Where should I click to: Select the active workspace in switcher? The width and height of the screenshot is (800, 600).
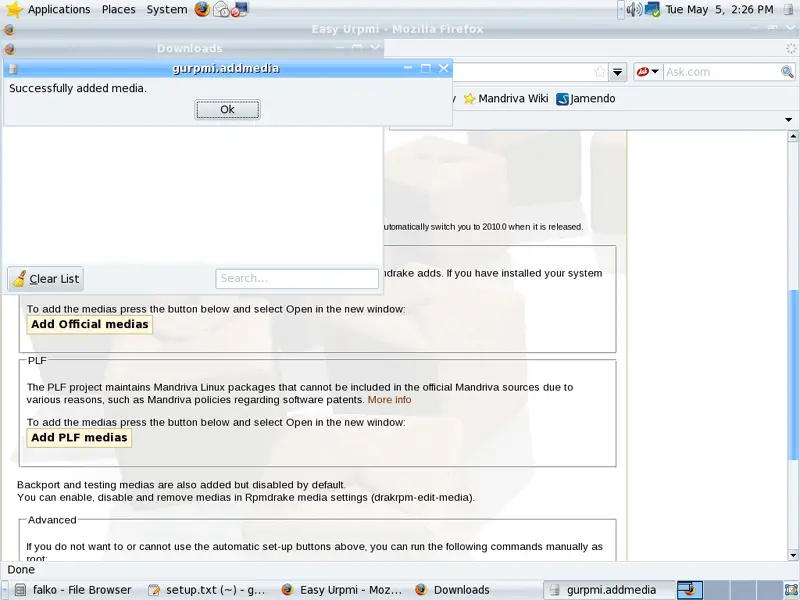pos(690,590)
